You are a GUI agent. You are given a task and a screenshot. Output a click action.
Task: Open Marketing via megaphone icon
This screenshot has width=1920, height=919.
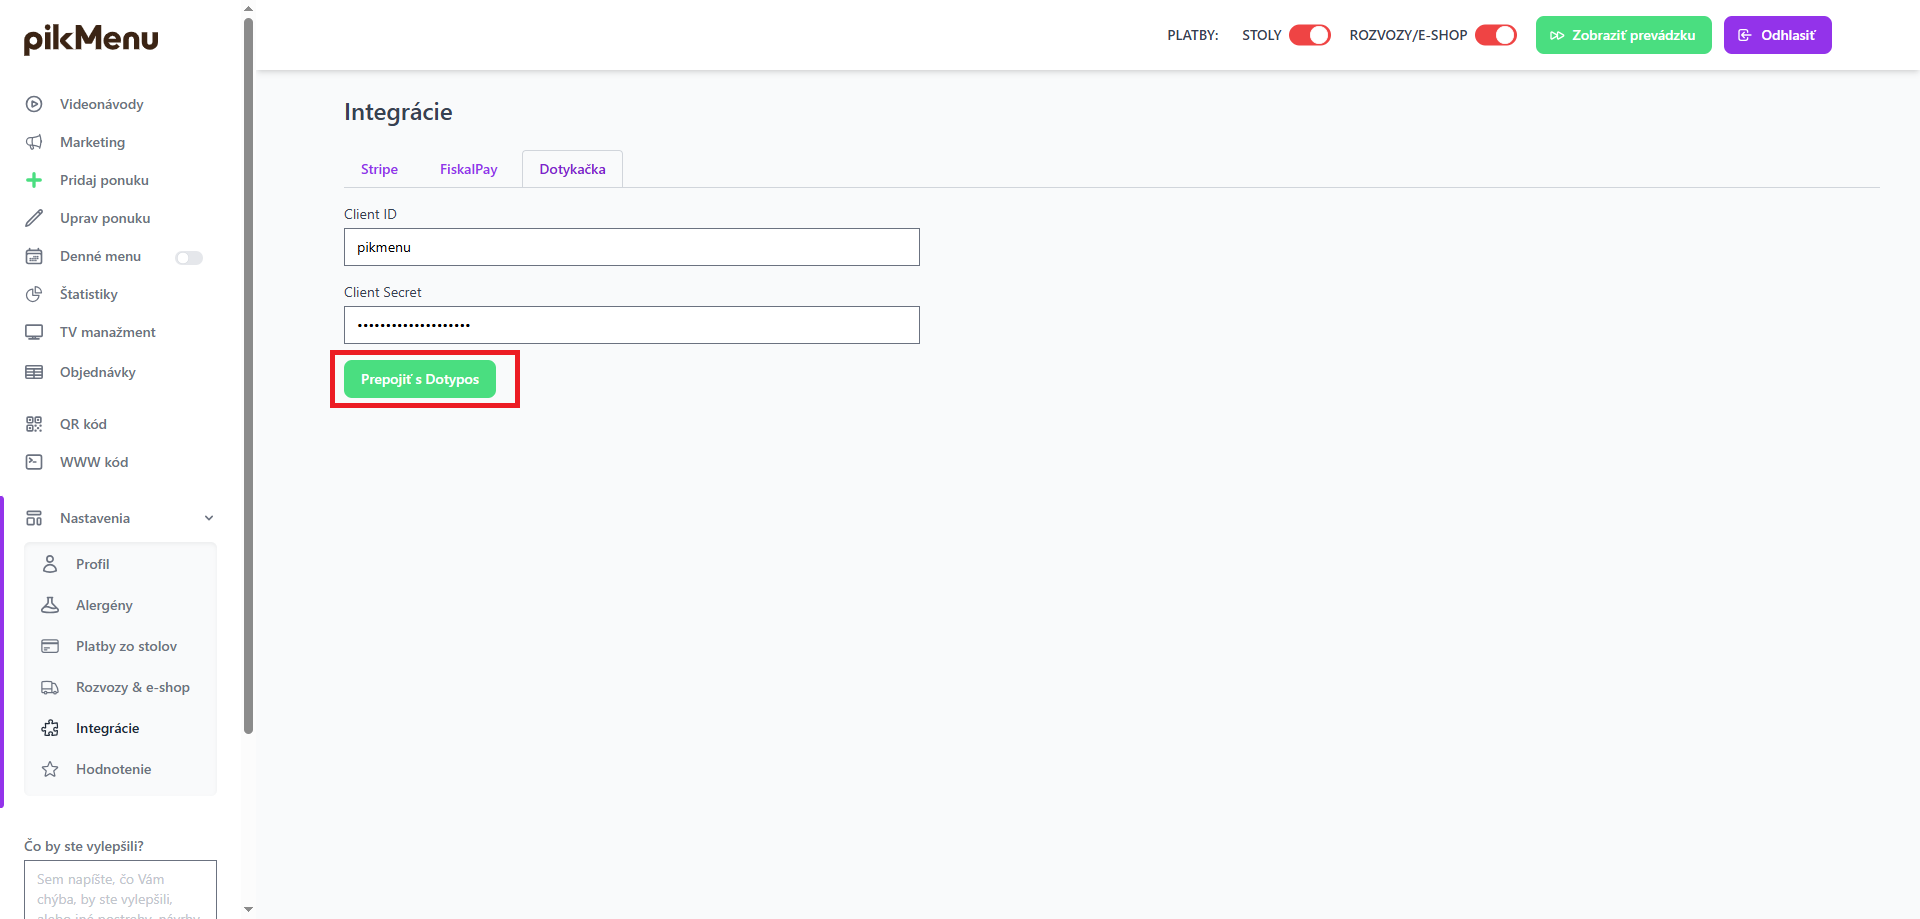(x=34, y=142)
